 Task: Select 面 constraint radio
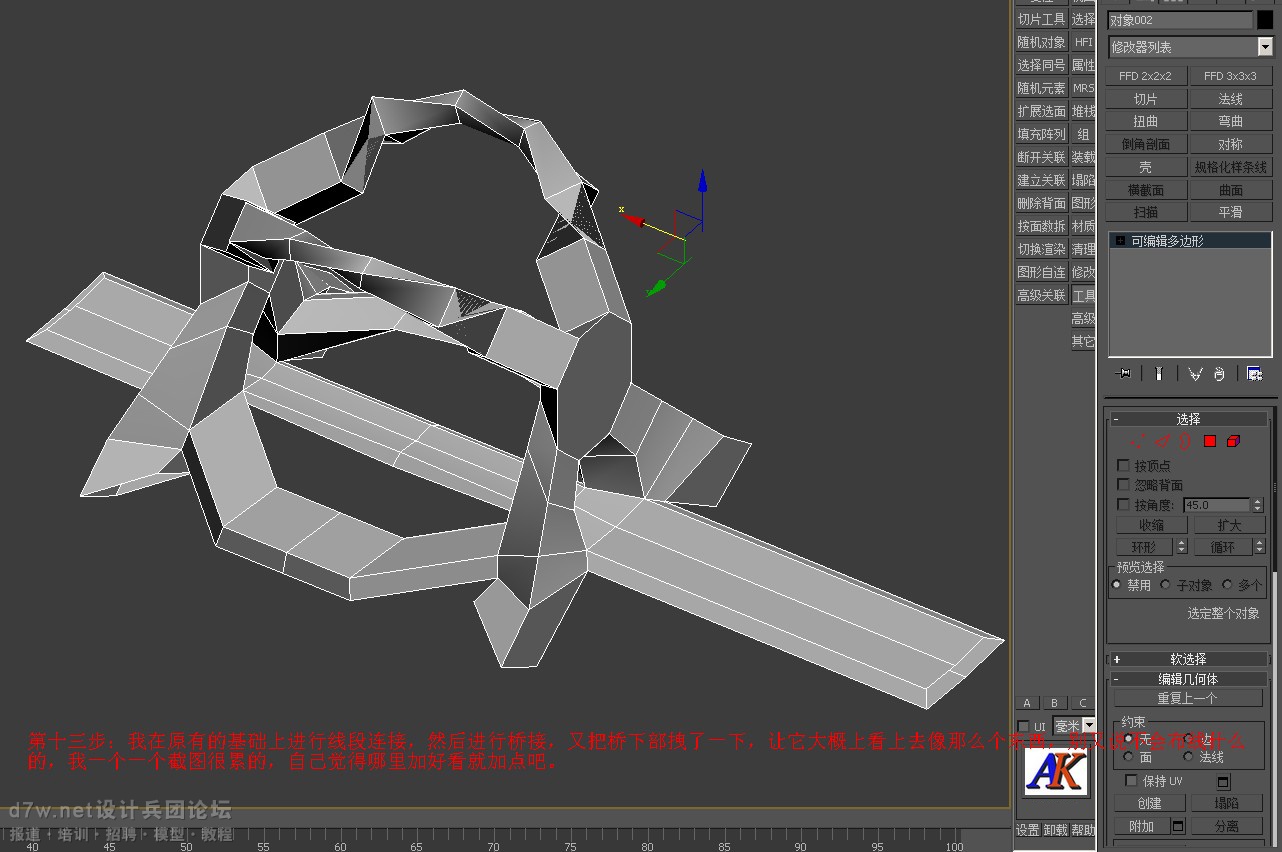click(x=1129, y=757)
